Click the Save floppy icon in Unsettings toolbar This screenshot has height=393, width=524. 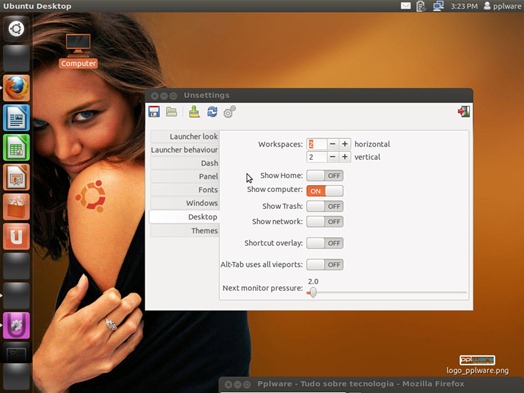tap(154, 112)
